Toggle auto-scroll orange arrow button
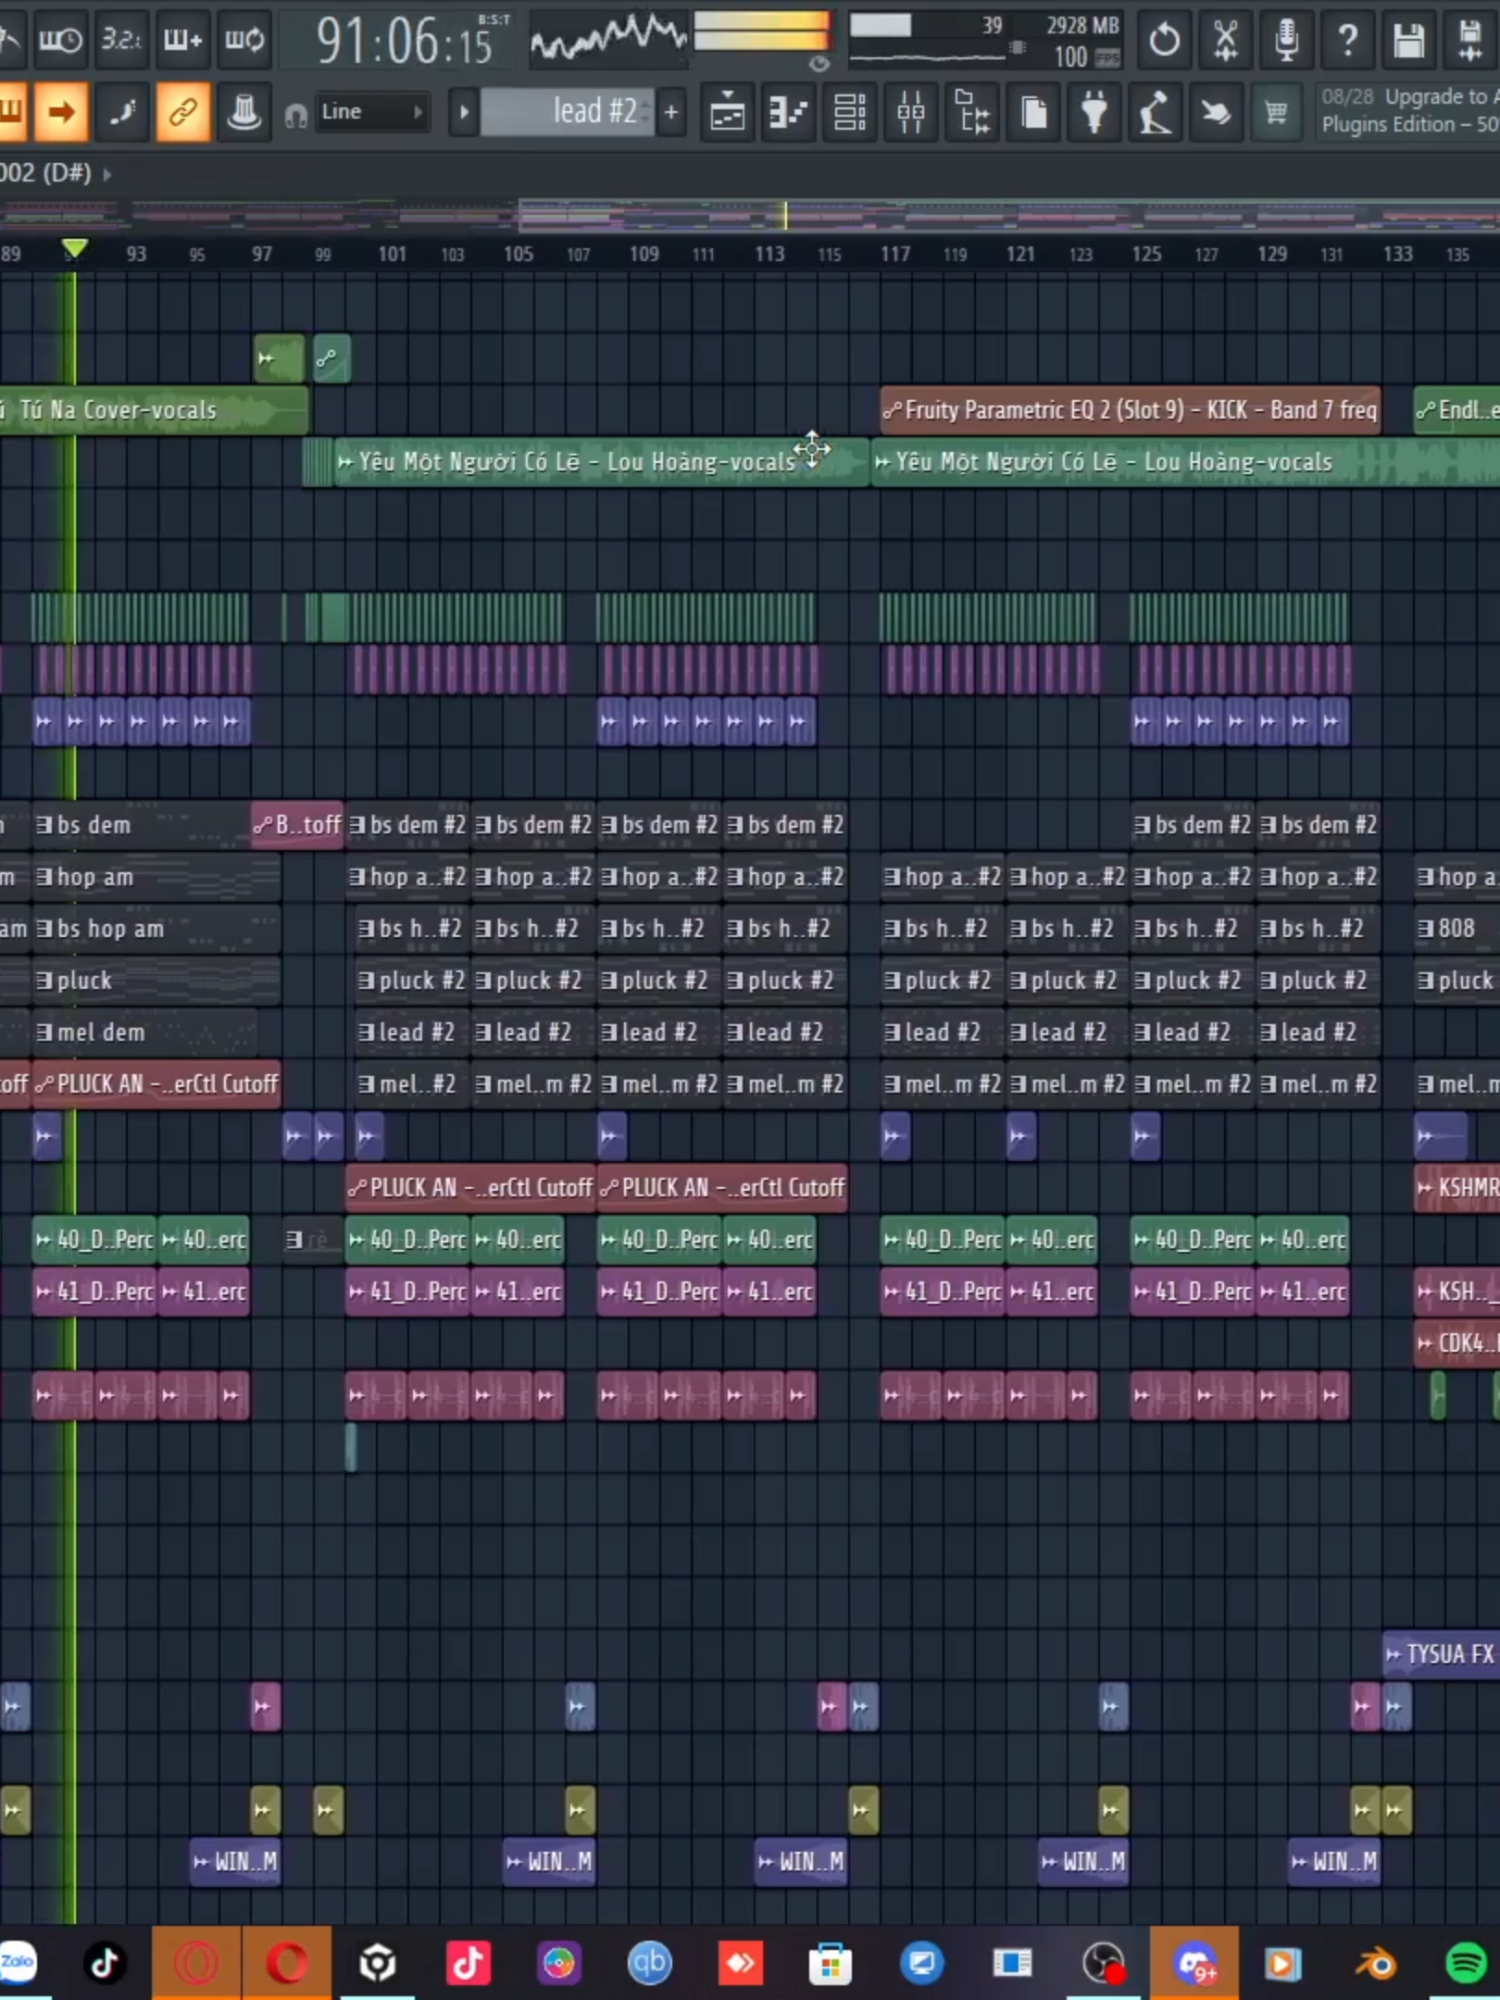The width and height of the screenshot is (1500, 2000). coord(61,112)
